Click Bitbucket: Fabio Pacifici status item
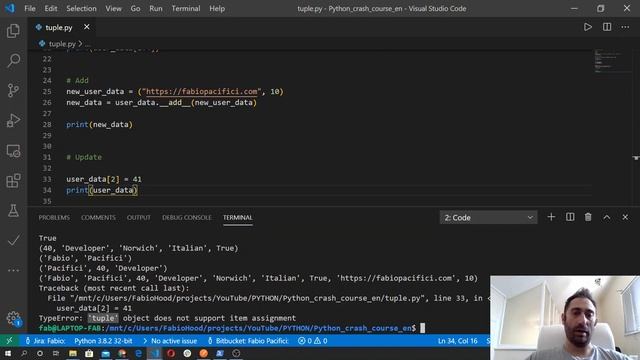Viewport: 640px width, 360px height. click(x=248, y=340)
